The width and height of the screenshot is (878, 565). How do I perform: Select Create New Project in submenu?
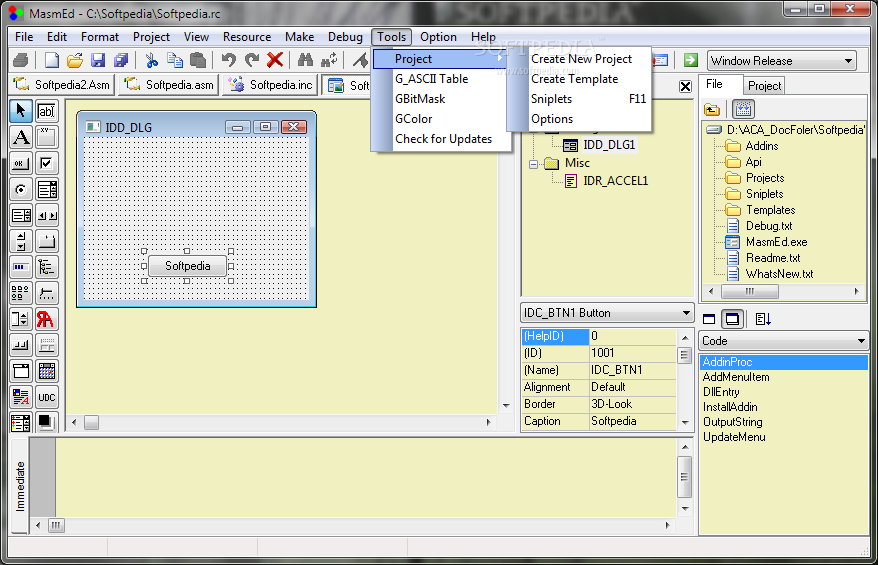(581, 59)
